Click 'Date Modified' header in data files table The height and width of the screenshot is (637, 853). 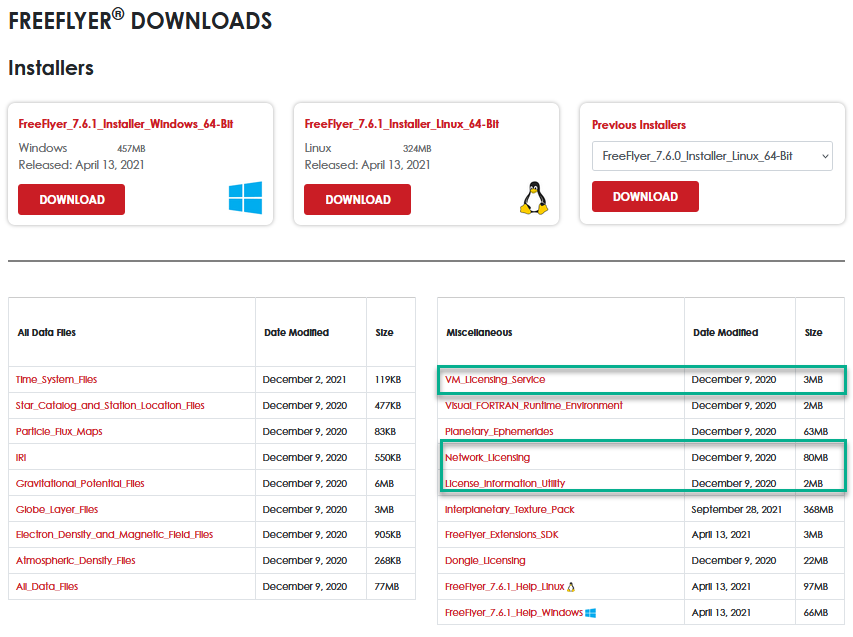coord(296,332)
